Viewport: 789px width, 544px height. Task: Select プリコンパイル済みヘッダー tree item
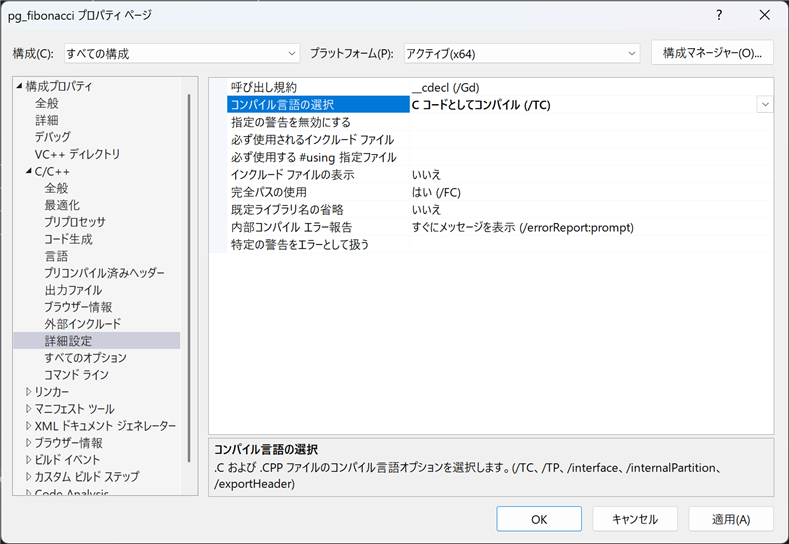104,273
